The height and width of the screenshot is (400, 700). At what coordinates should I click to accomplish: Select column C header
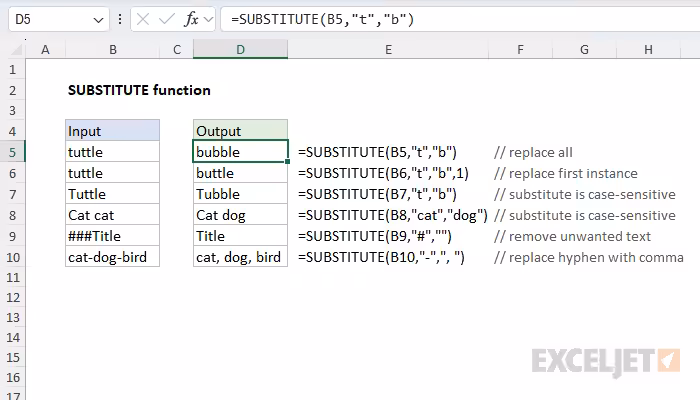click(x=177, y=50)
